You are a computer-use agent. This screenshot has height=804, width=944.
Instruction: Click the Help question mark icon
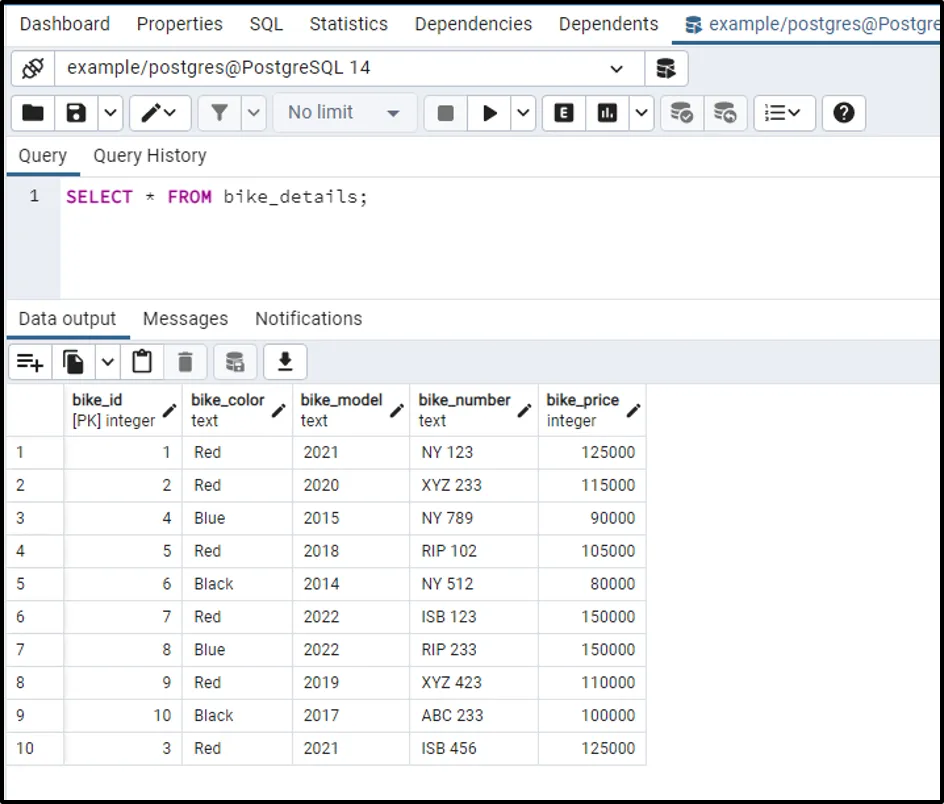(843, 113)
